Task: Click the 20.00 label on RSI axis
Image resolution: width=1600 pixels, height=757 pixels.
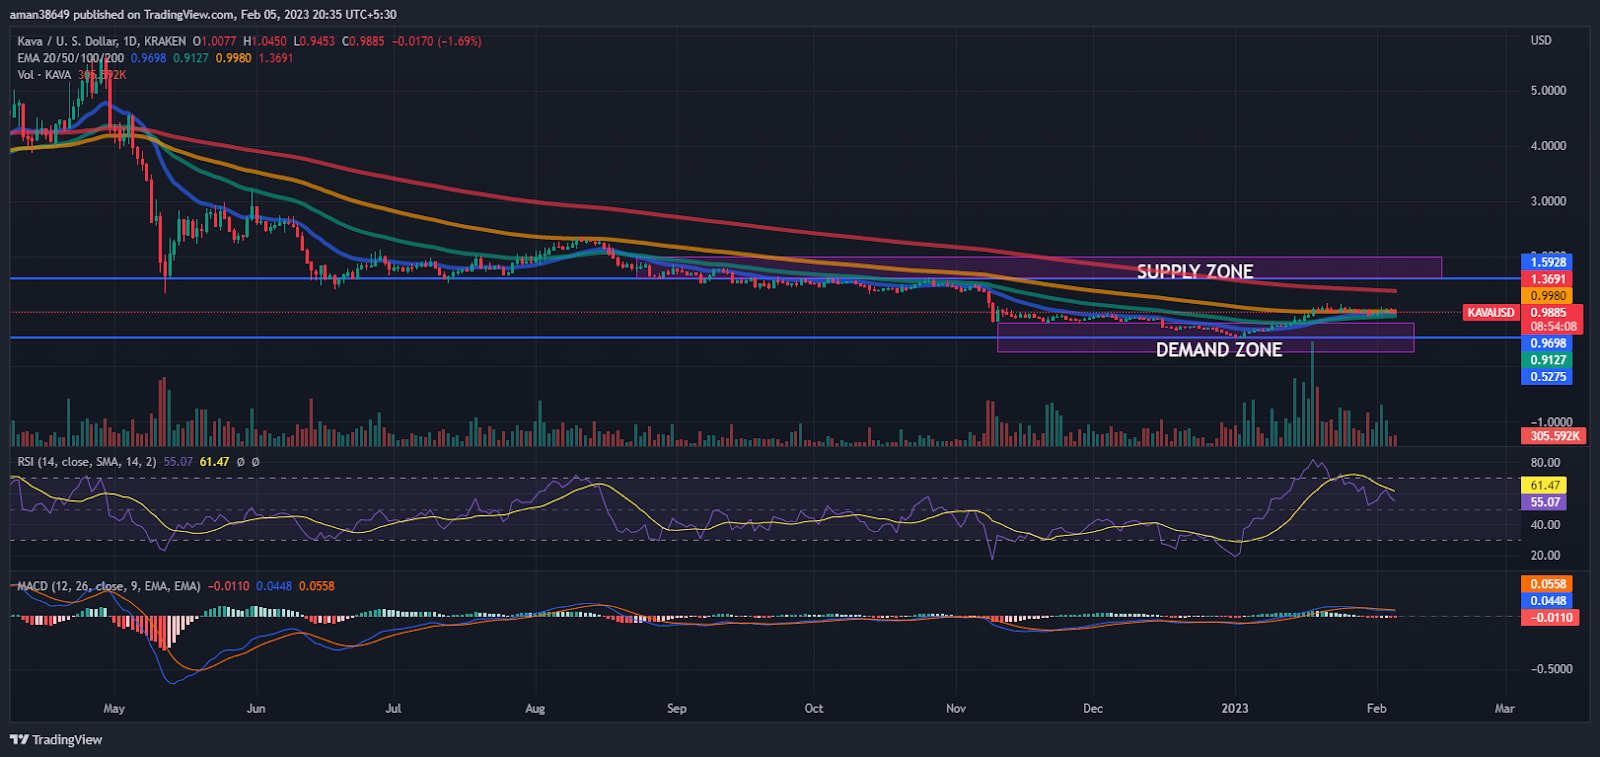Action: point(1545,556)
